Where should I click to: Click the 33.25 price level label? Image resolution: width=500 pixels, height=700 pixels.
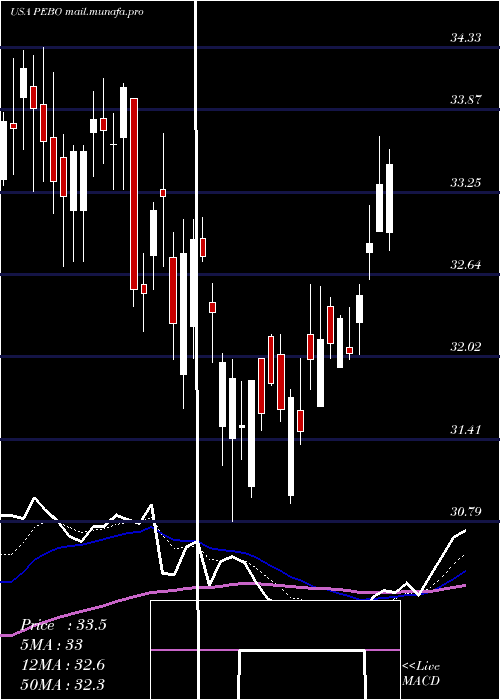[465, 183]
